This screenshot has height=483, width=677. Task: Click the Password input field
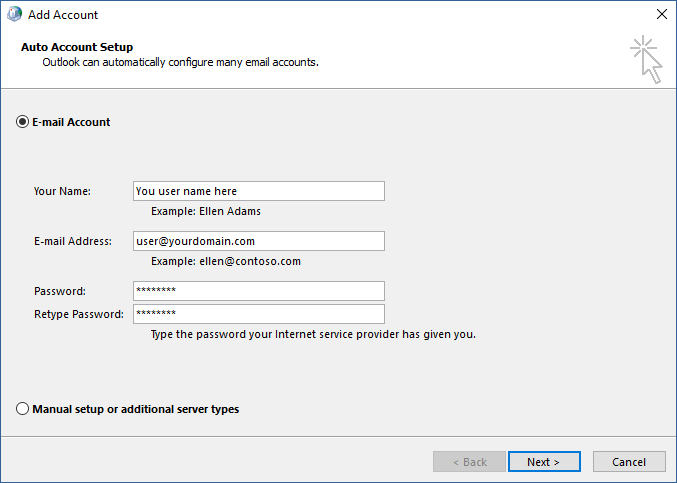258,291
